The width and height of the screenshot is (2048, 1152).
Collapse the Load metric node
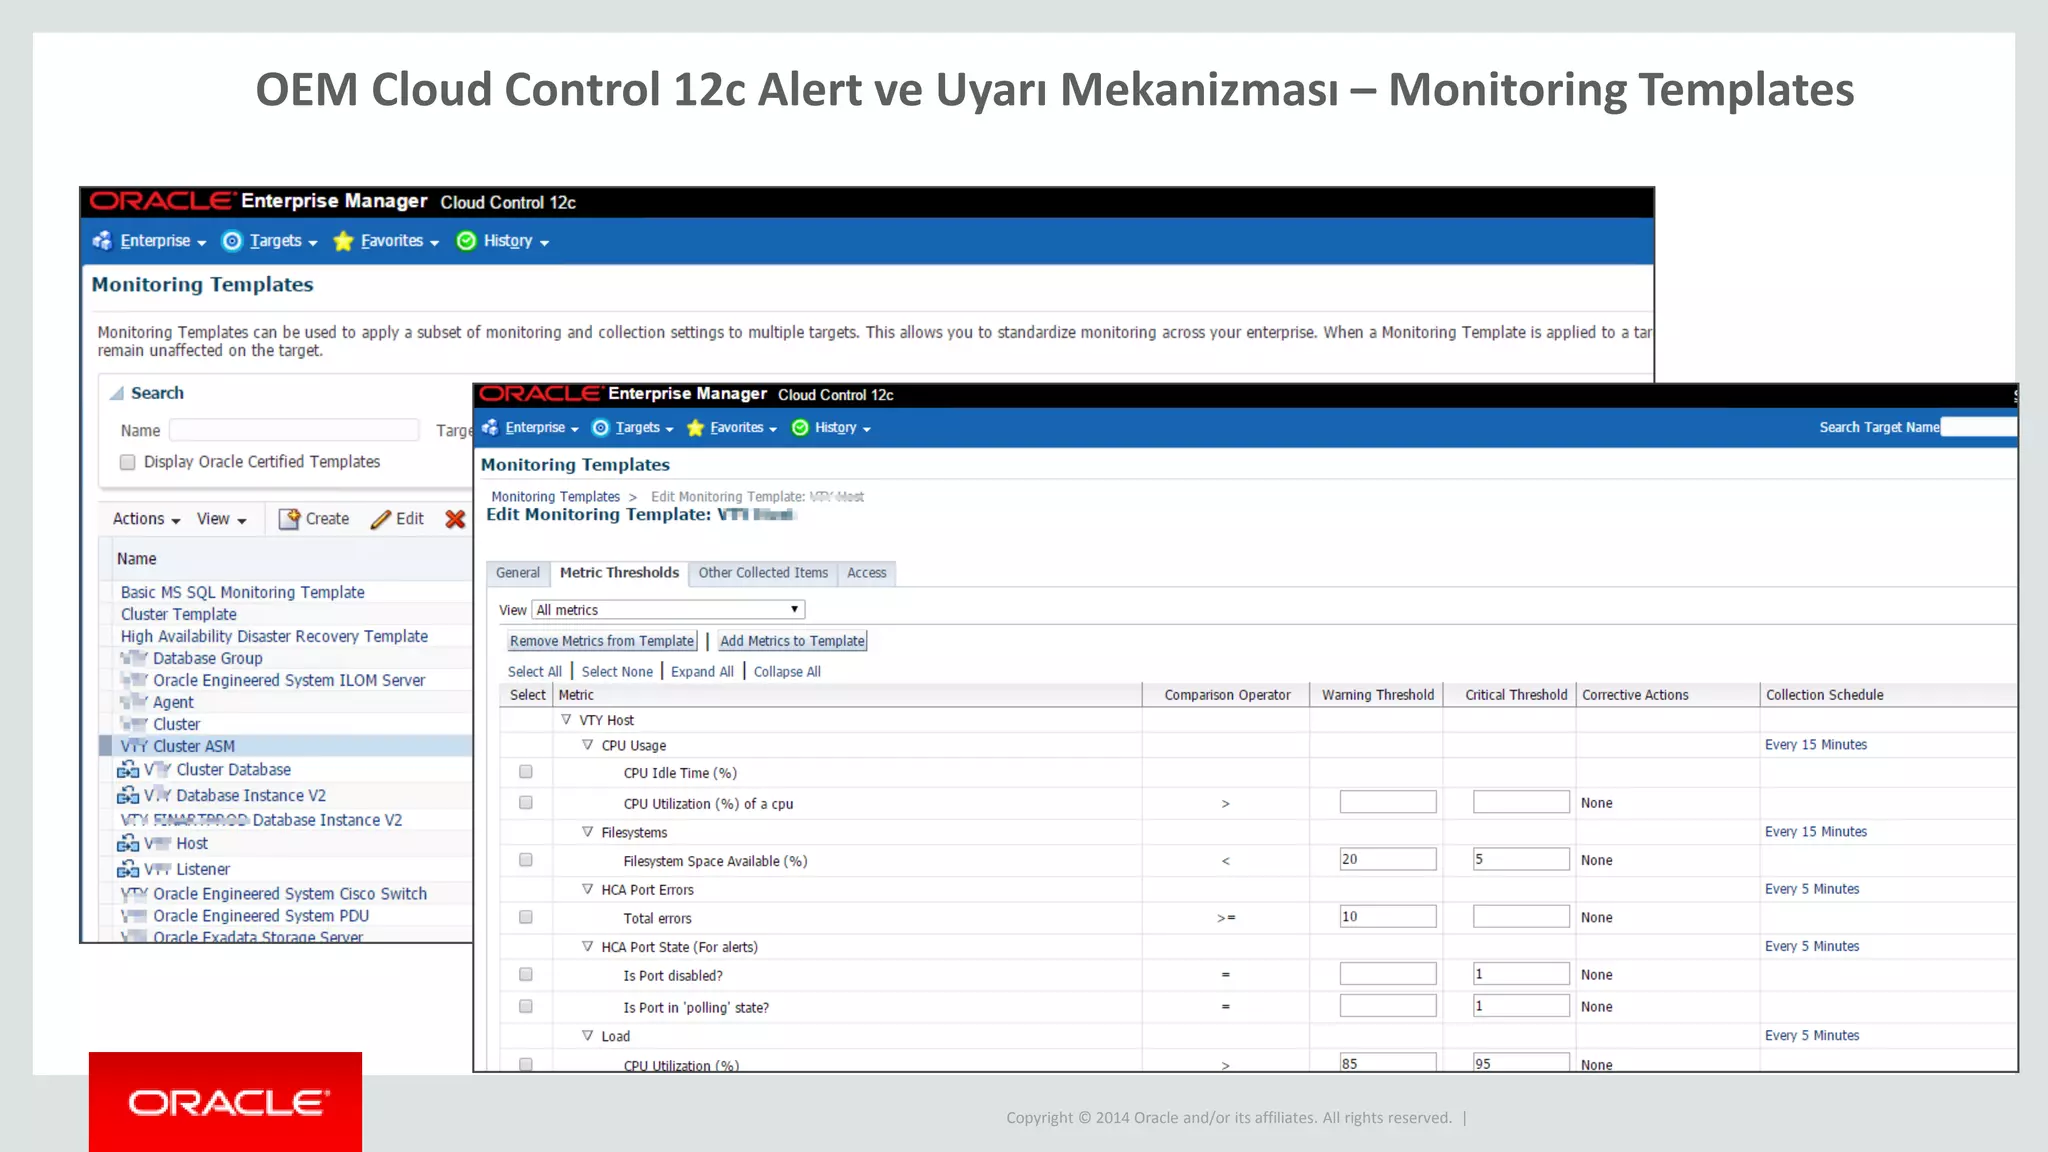[588, 1036]
